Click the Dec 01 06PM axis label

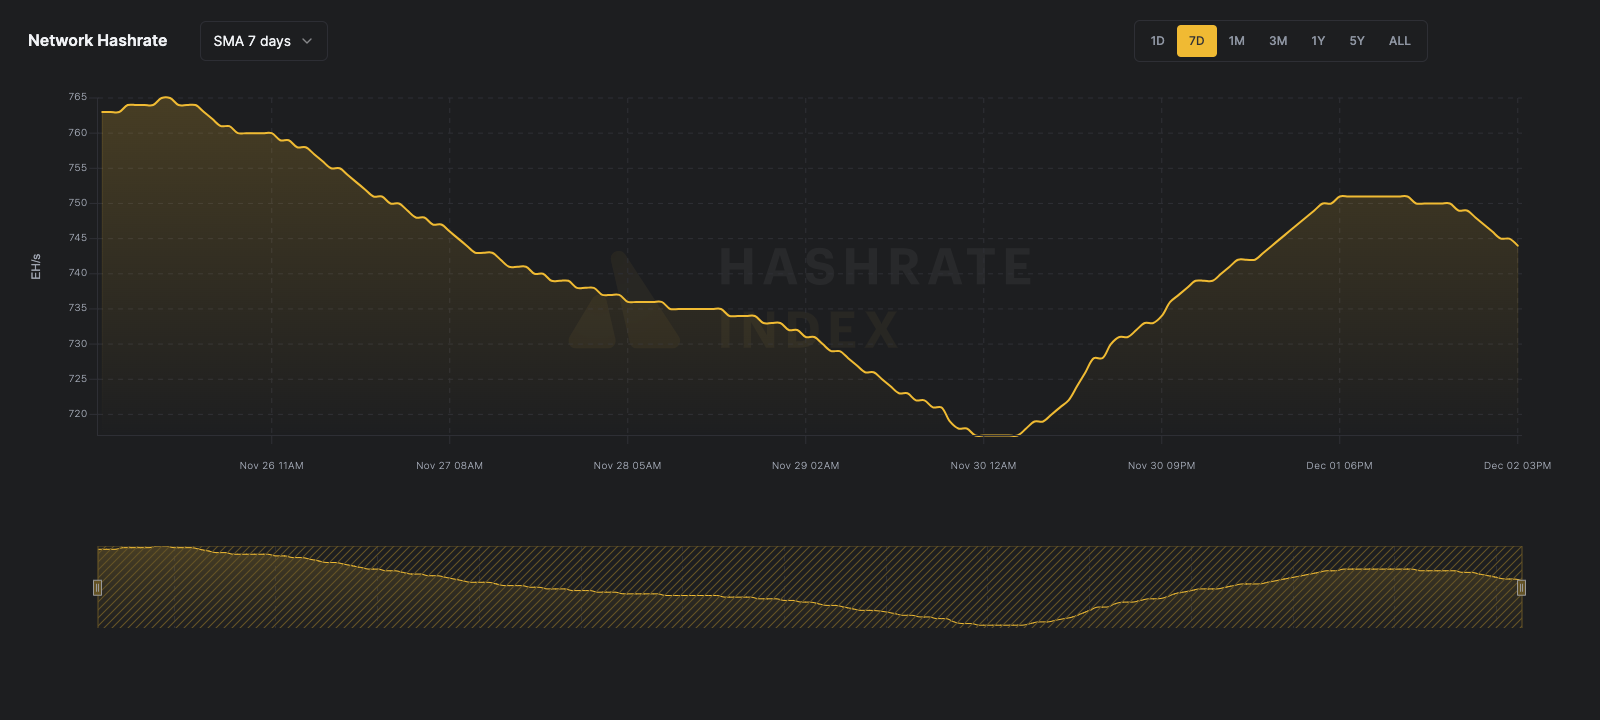tap(1340, 466)
